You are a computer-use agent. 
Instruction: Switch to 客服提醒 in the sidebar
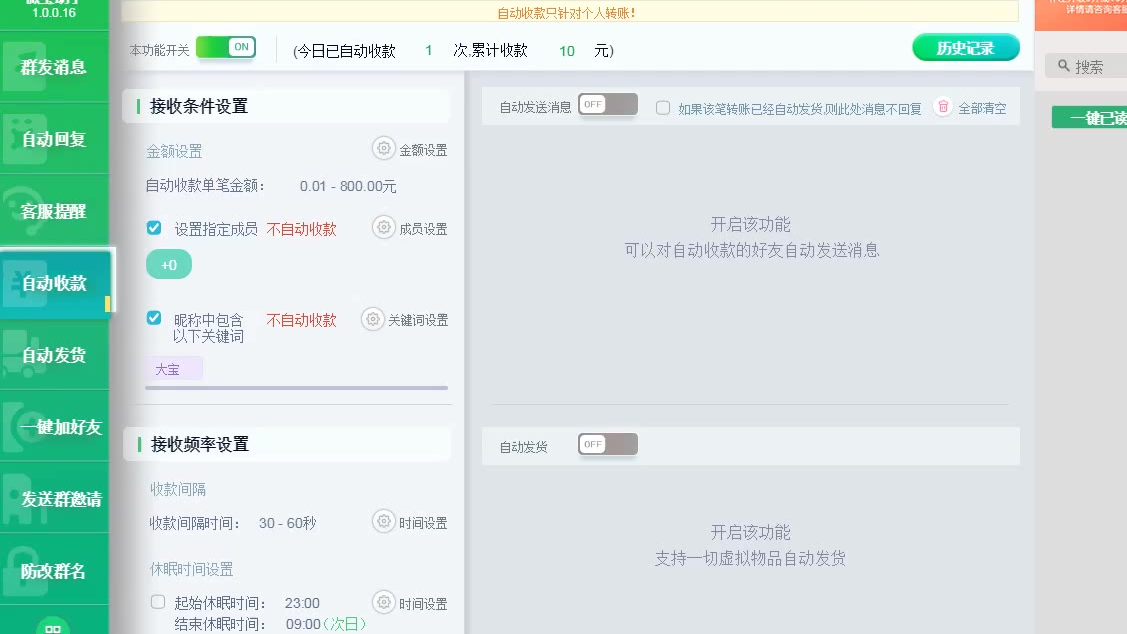[x=55, y=211]
